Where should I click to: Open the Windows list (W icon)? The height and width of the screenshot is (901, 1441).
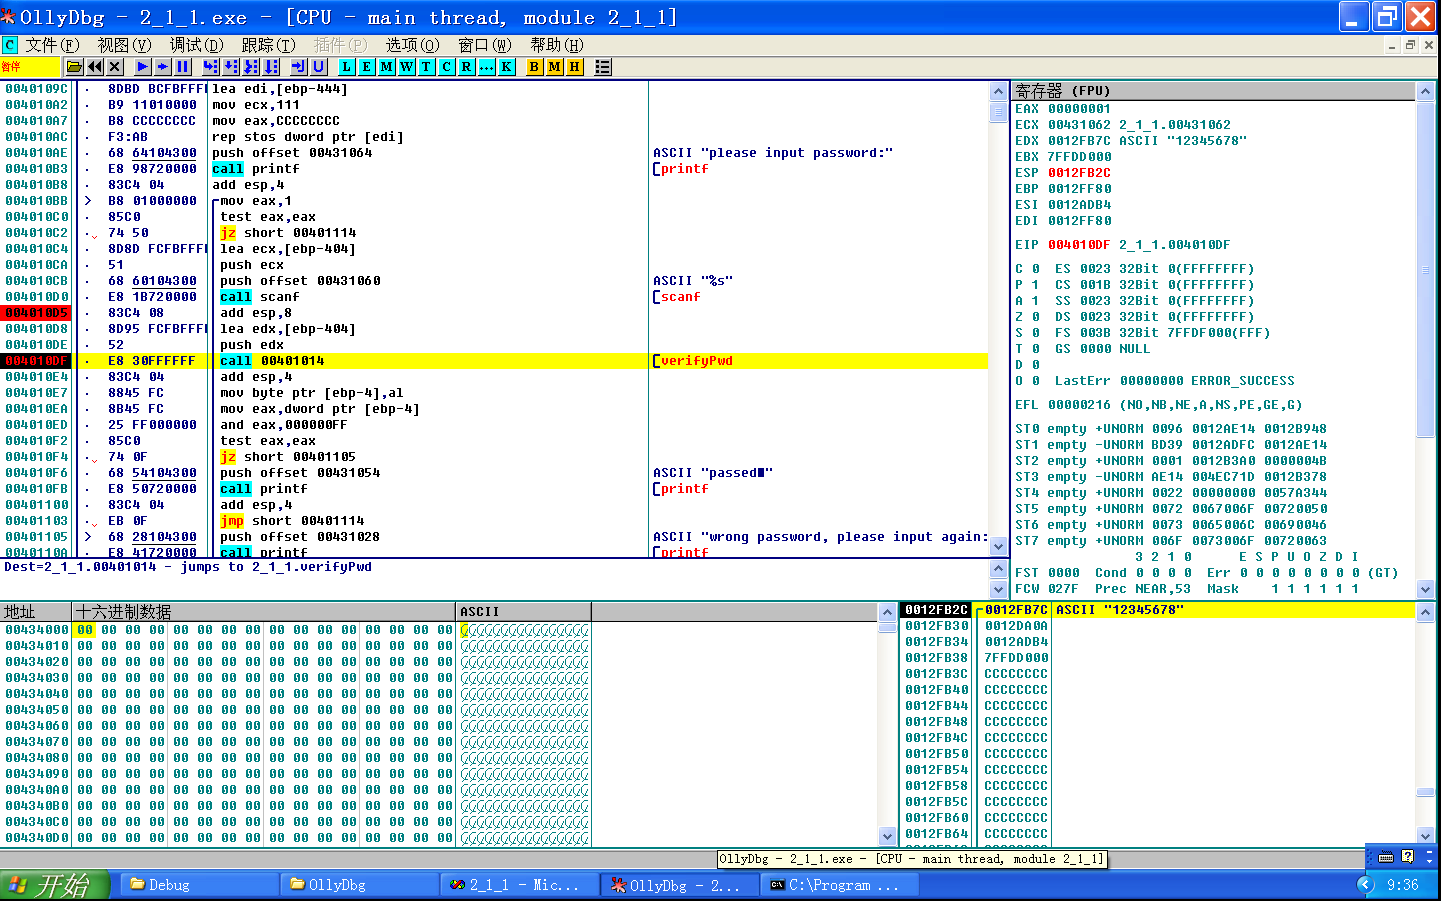click(406, 67)
